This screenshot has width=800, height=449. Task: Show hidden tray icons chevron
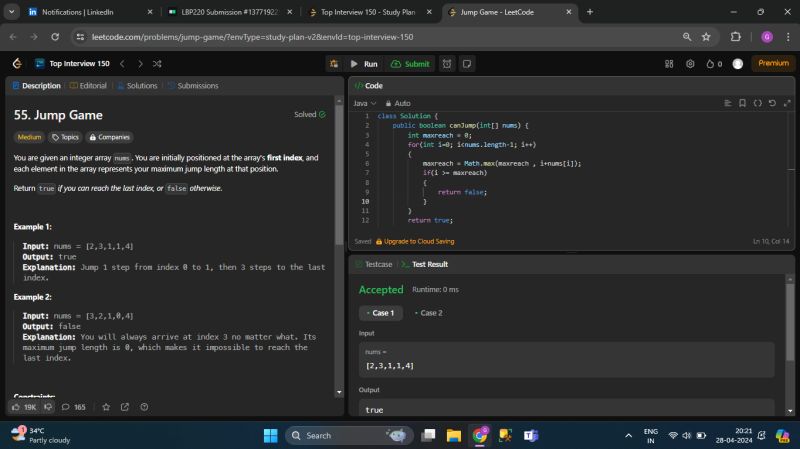tap(629, 435)
